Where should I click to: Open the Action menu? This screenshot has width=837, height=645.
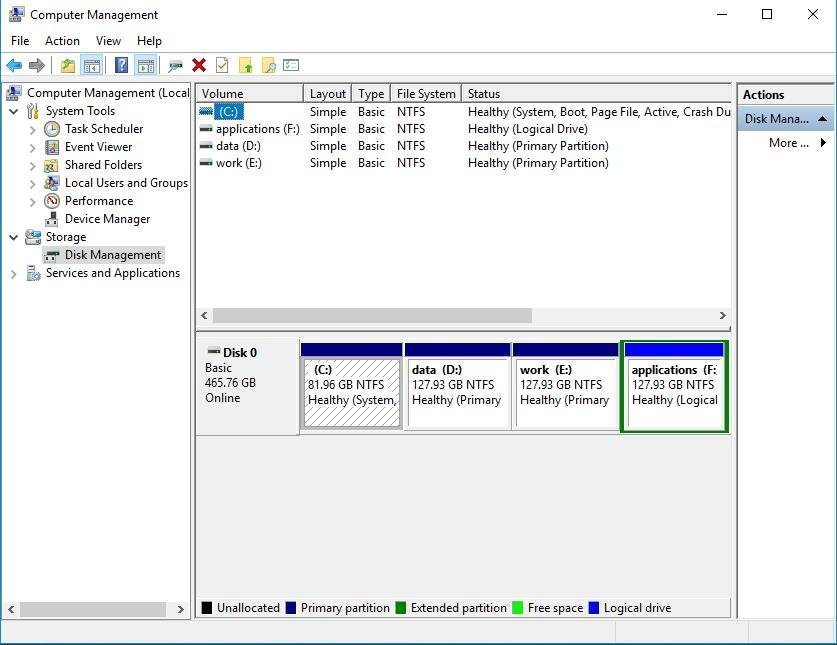(62, 41)
